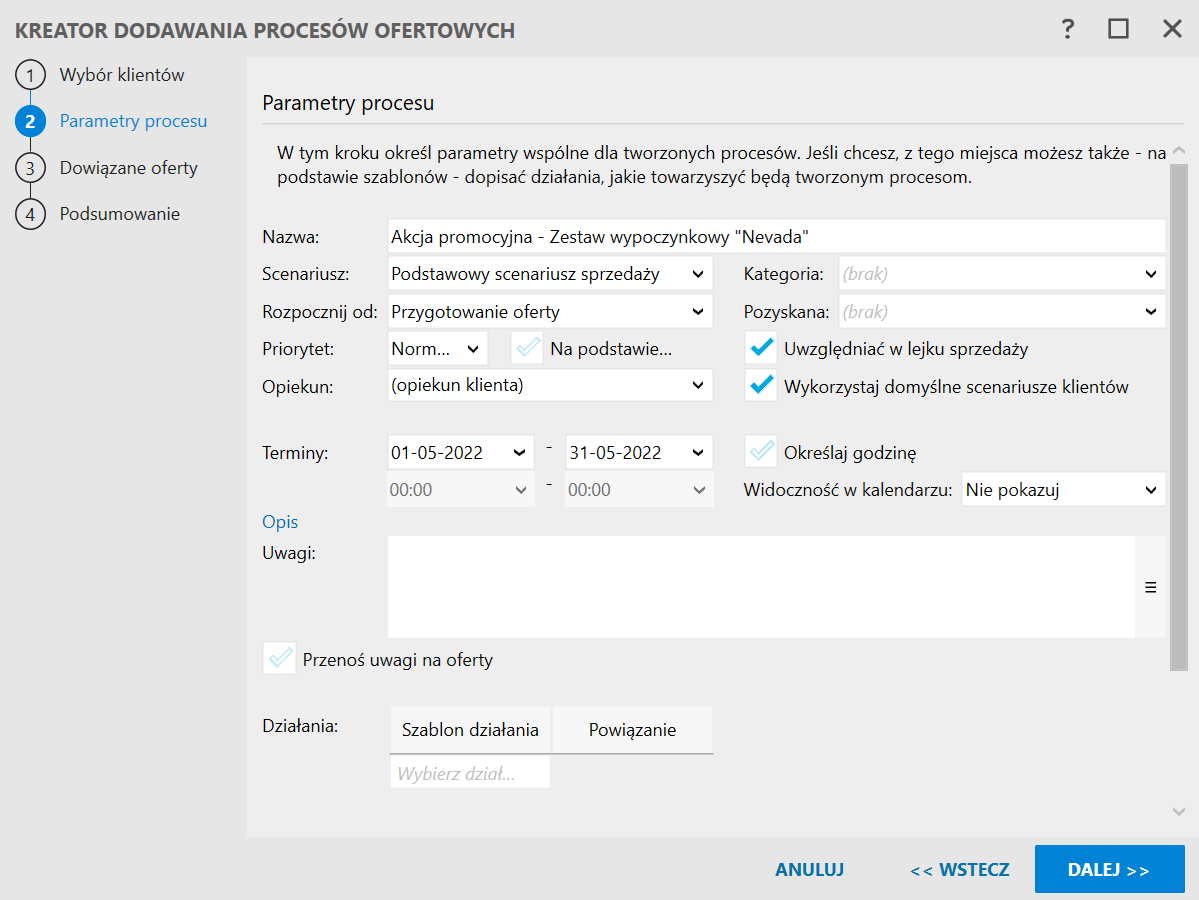This screenshot has width=1199, height=900.
Task: Click the ANULUJ button
Action: click(x=809, y=869)
